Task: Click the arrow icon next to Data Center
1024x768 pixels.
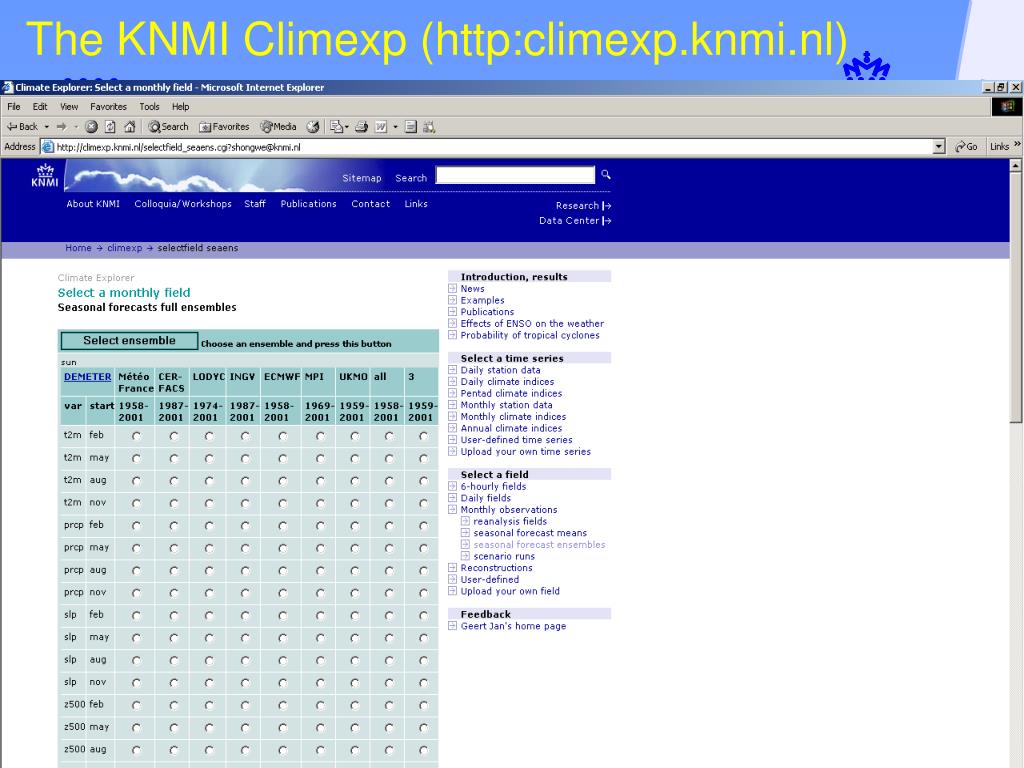Action: click(607, 221)
